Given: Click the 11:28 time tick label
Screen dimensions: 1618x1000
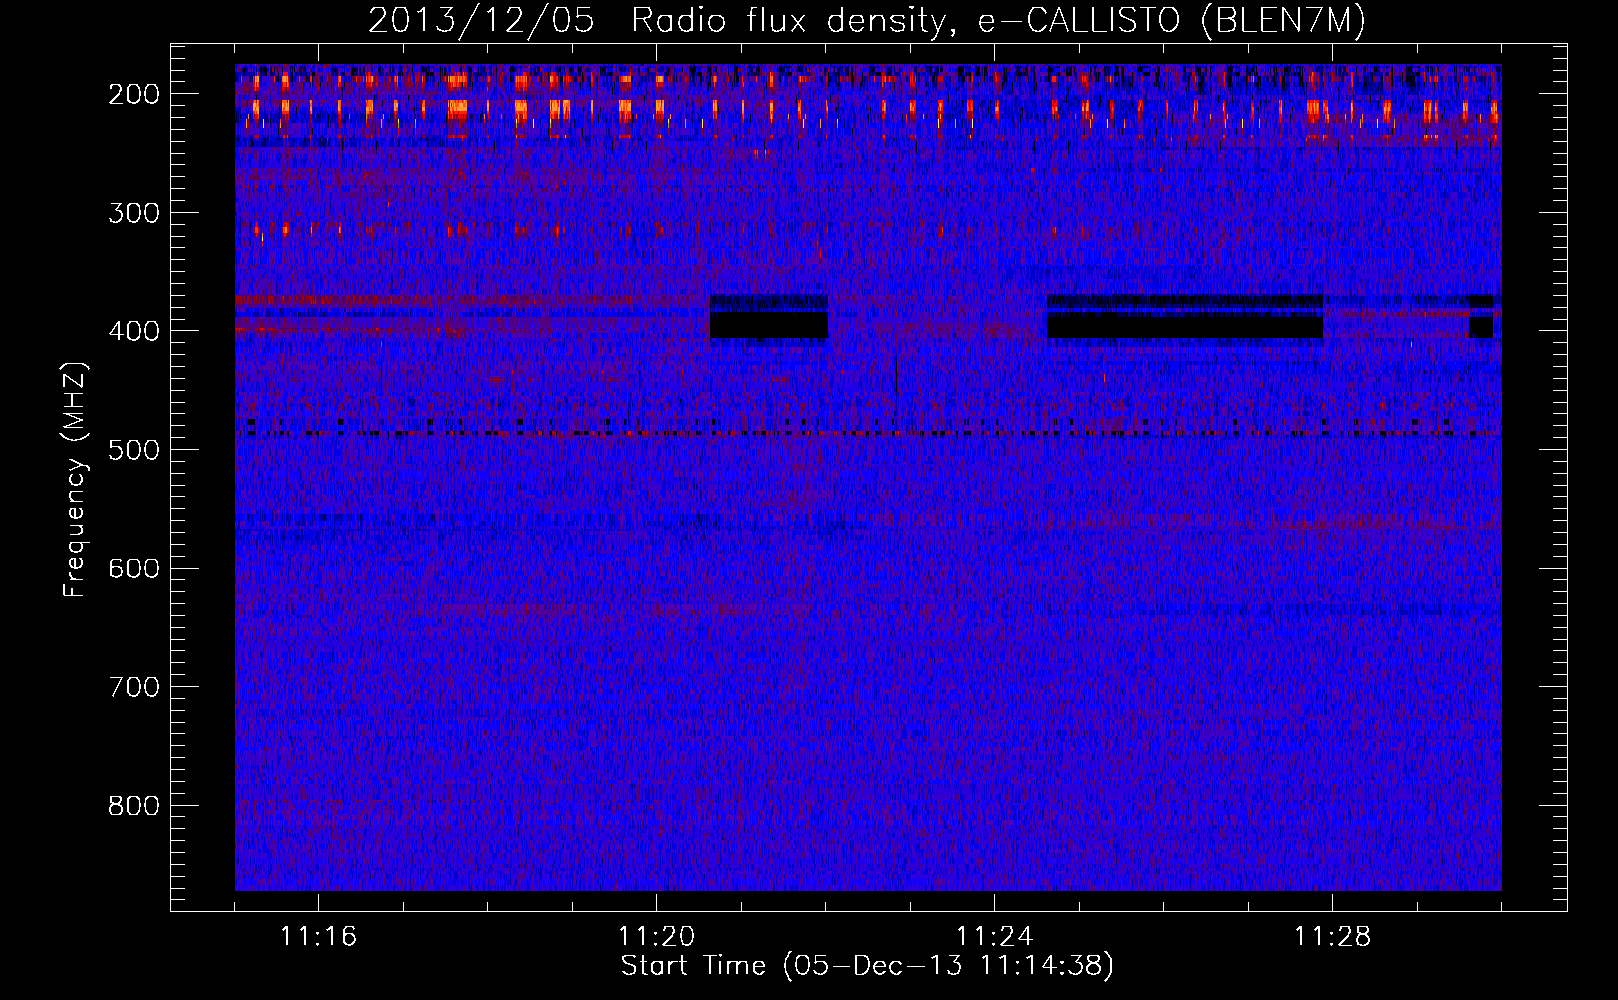Looking at the screenshot, I should [1333, 936].
